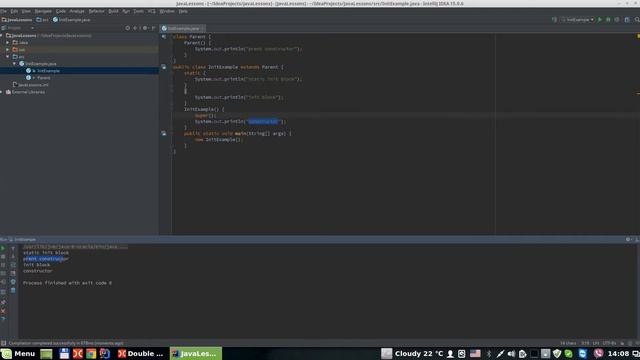
Task: Collapse the InitExample.java file node
Action: (14, 64)
